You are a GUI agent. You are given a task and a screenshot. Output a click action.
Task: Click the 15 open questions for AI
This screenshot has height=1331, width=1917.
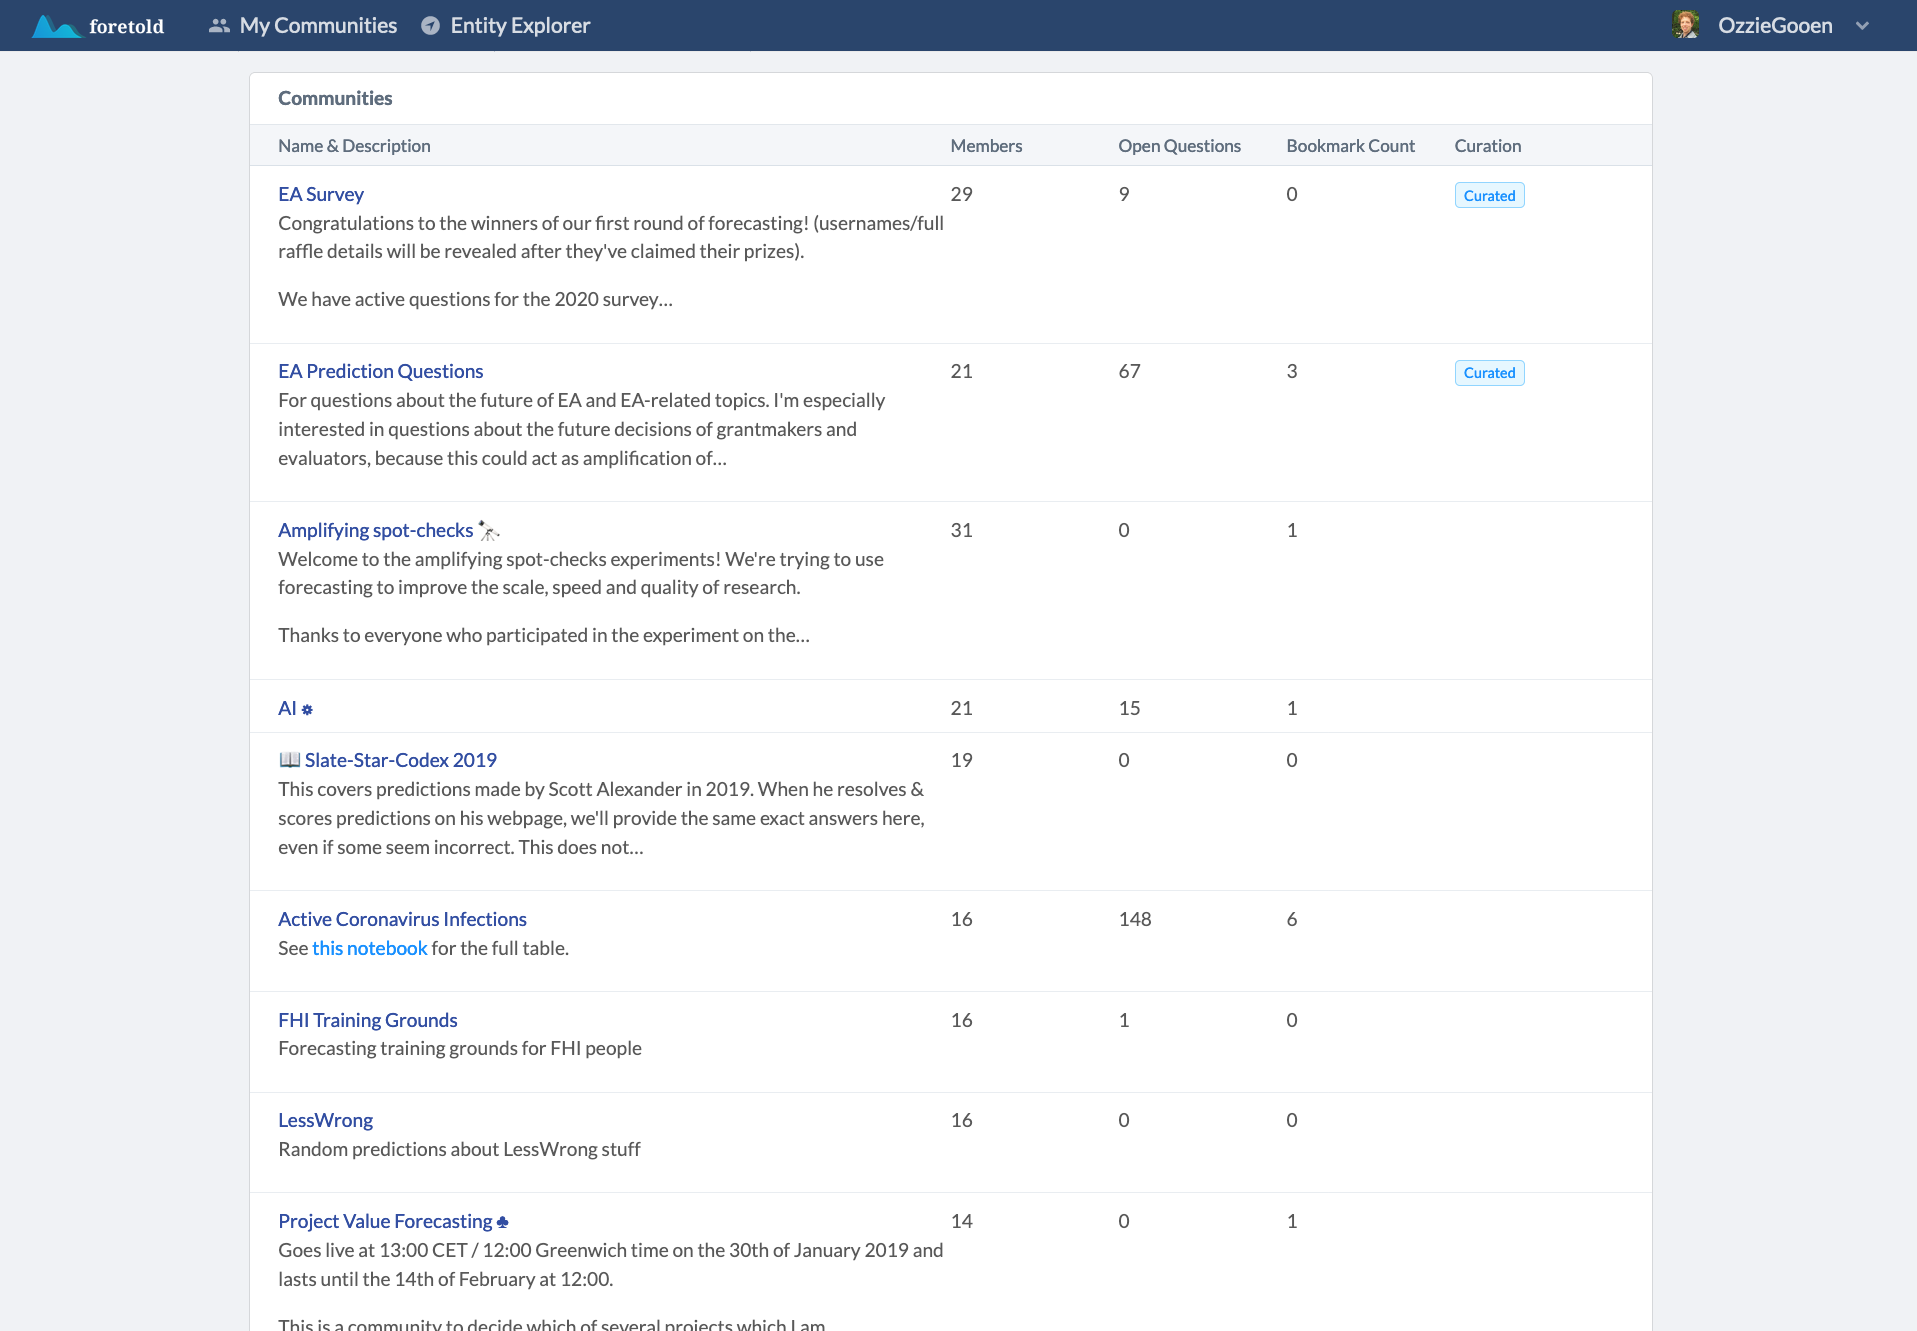1129,708
